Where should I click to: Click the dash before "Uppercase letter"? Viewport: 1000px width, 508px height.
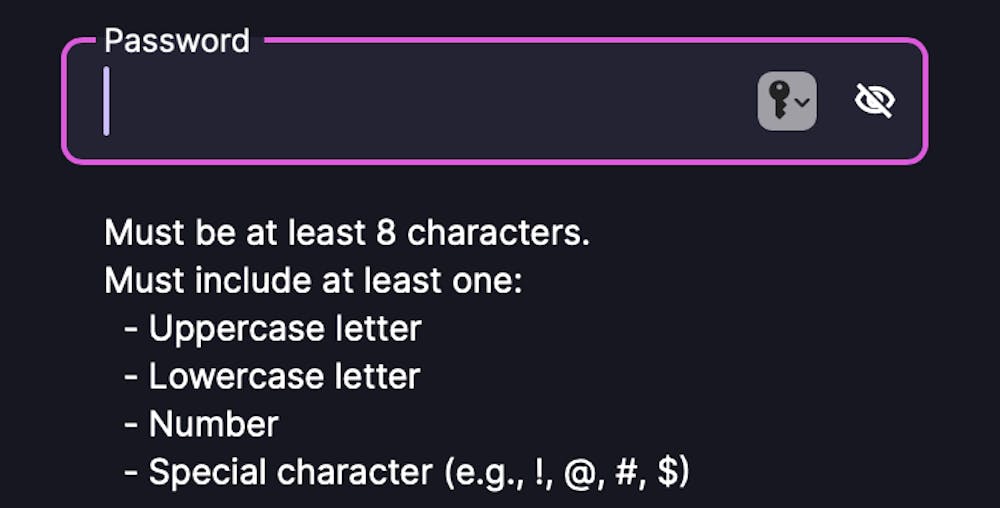[131, 330]
